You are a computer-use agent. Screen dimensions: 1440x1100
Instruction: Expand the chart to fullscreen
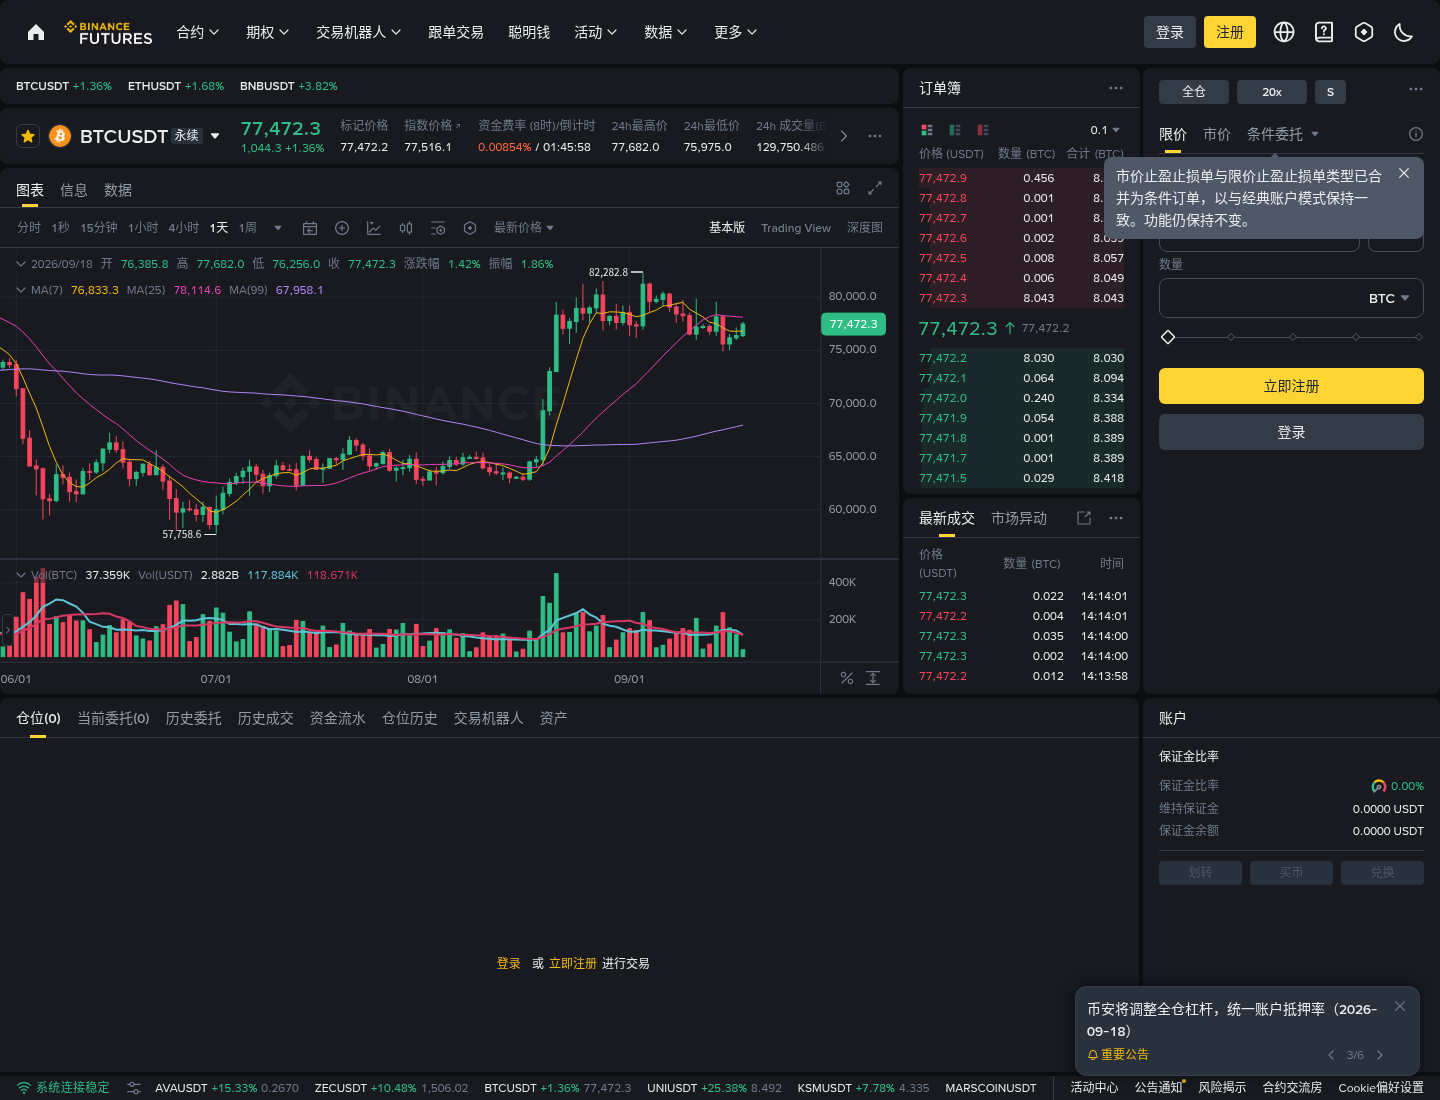(x=875, y=188)
